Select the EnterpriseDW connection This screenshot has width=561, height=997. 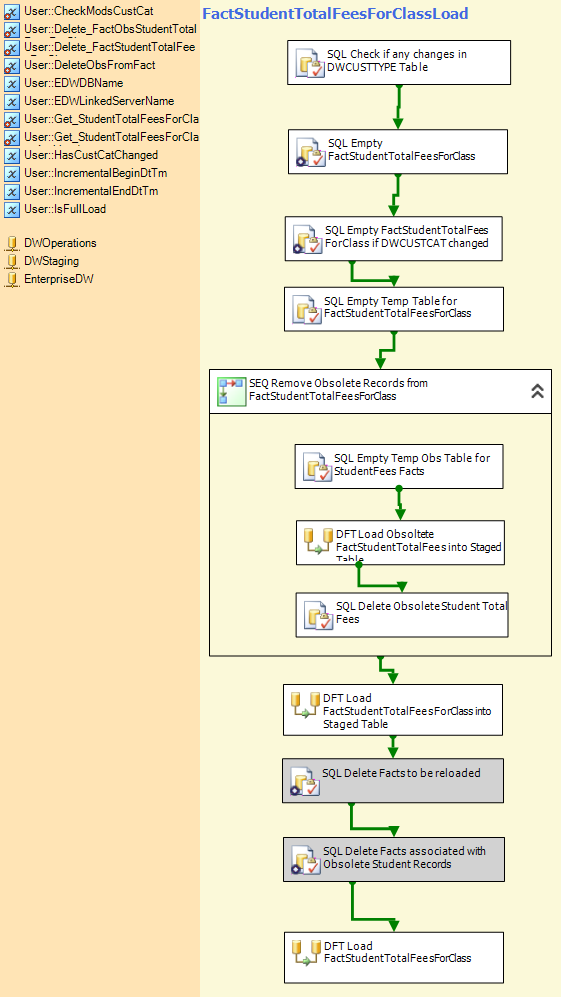coord(59,278)
